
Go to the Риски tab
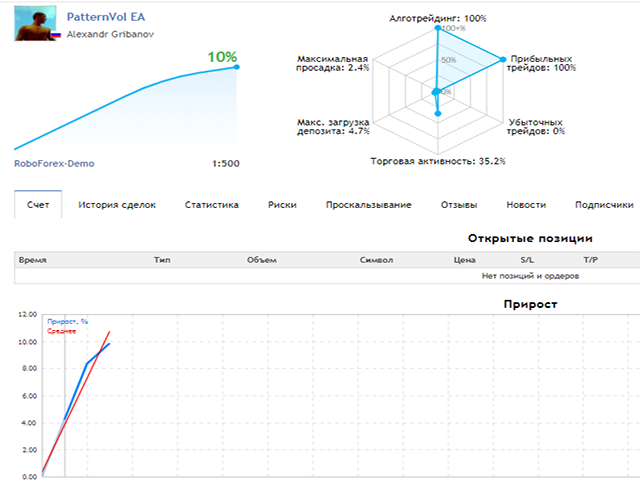point(282,205)
